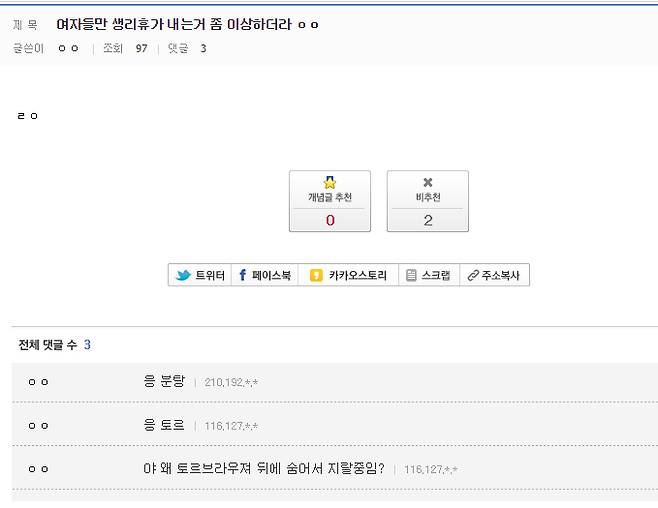Share the post via Facebook icon
The width and height of the screenshot is (658, 508).
pos(242,276)
